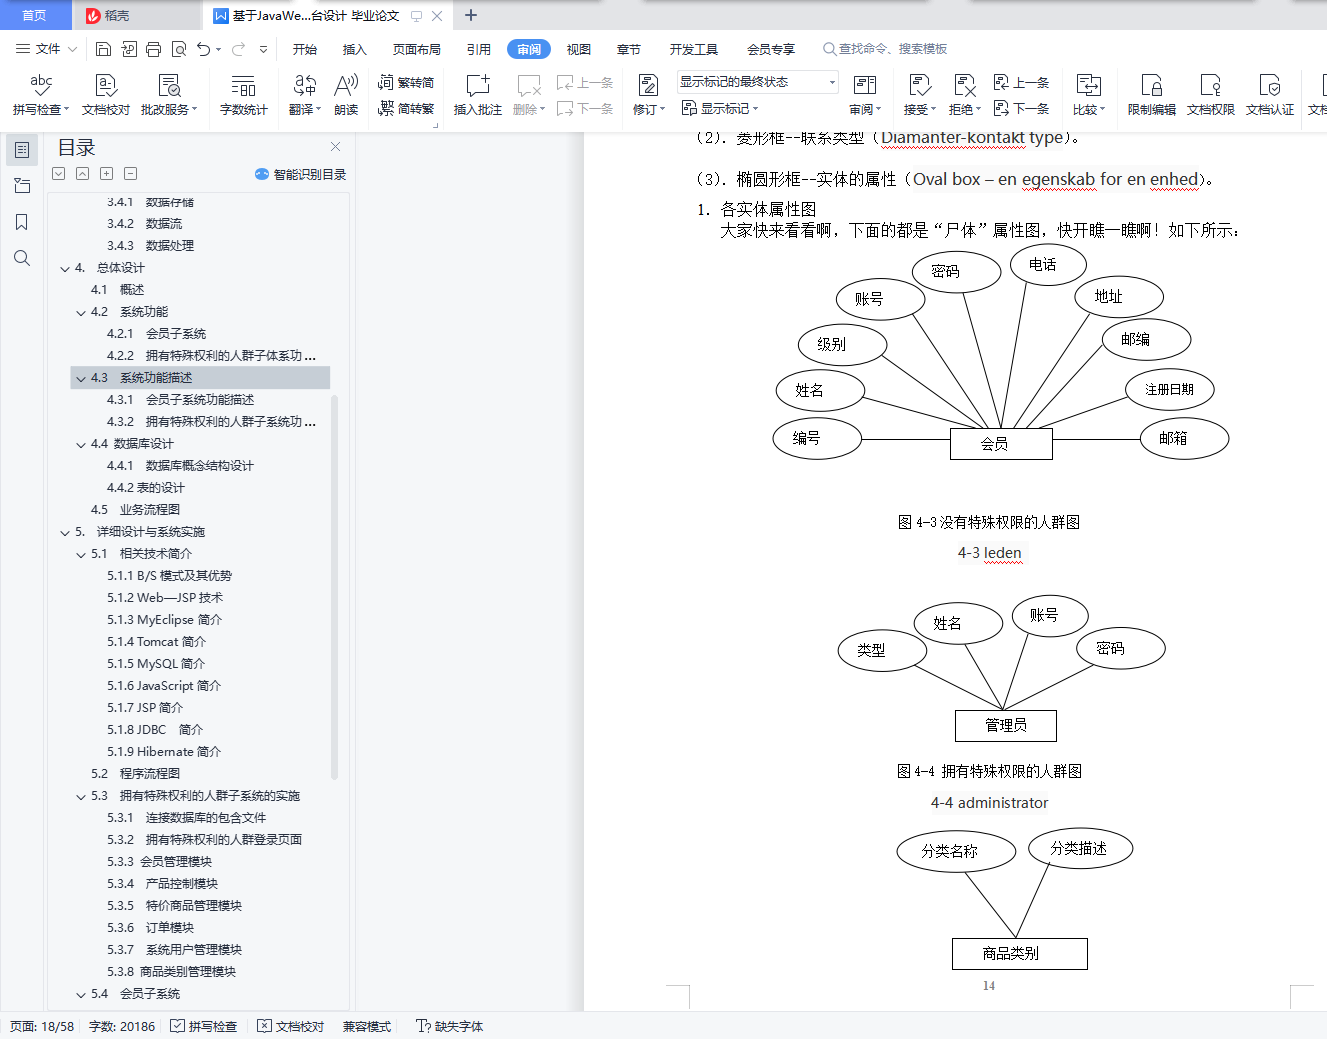Collapse the 5.4 会员子系统 outline node
The image size is (1327, 1039).
[81, 994]
